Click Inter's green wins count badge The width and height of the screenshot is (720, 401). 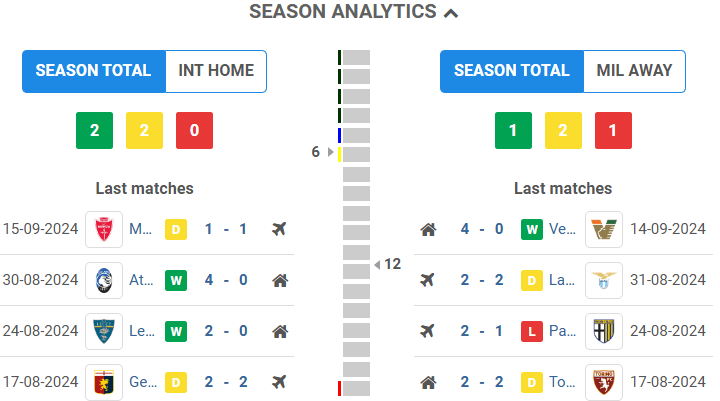tap(94, 130)
